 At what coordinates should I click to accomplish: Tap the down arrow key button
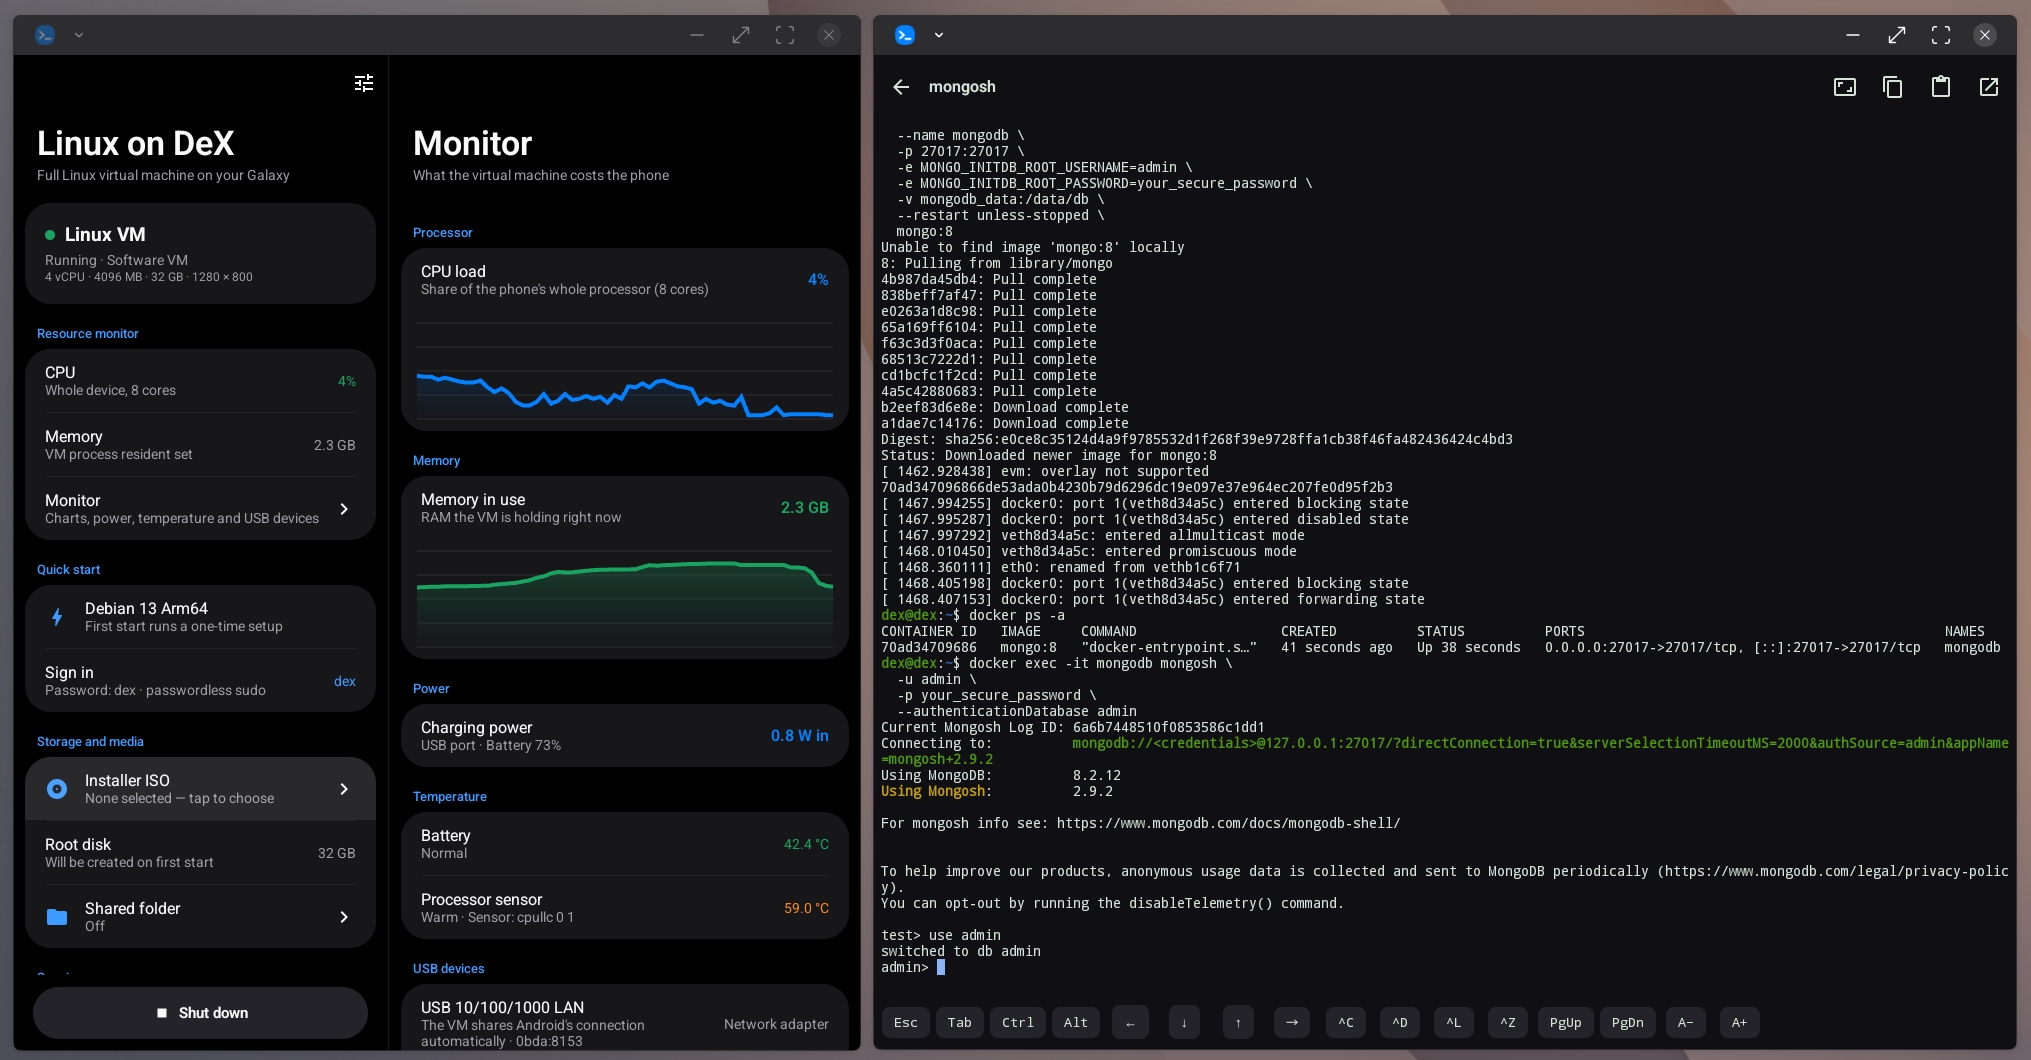point(1184,1022)
